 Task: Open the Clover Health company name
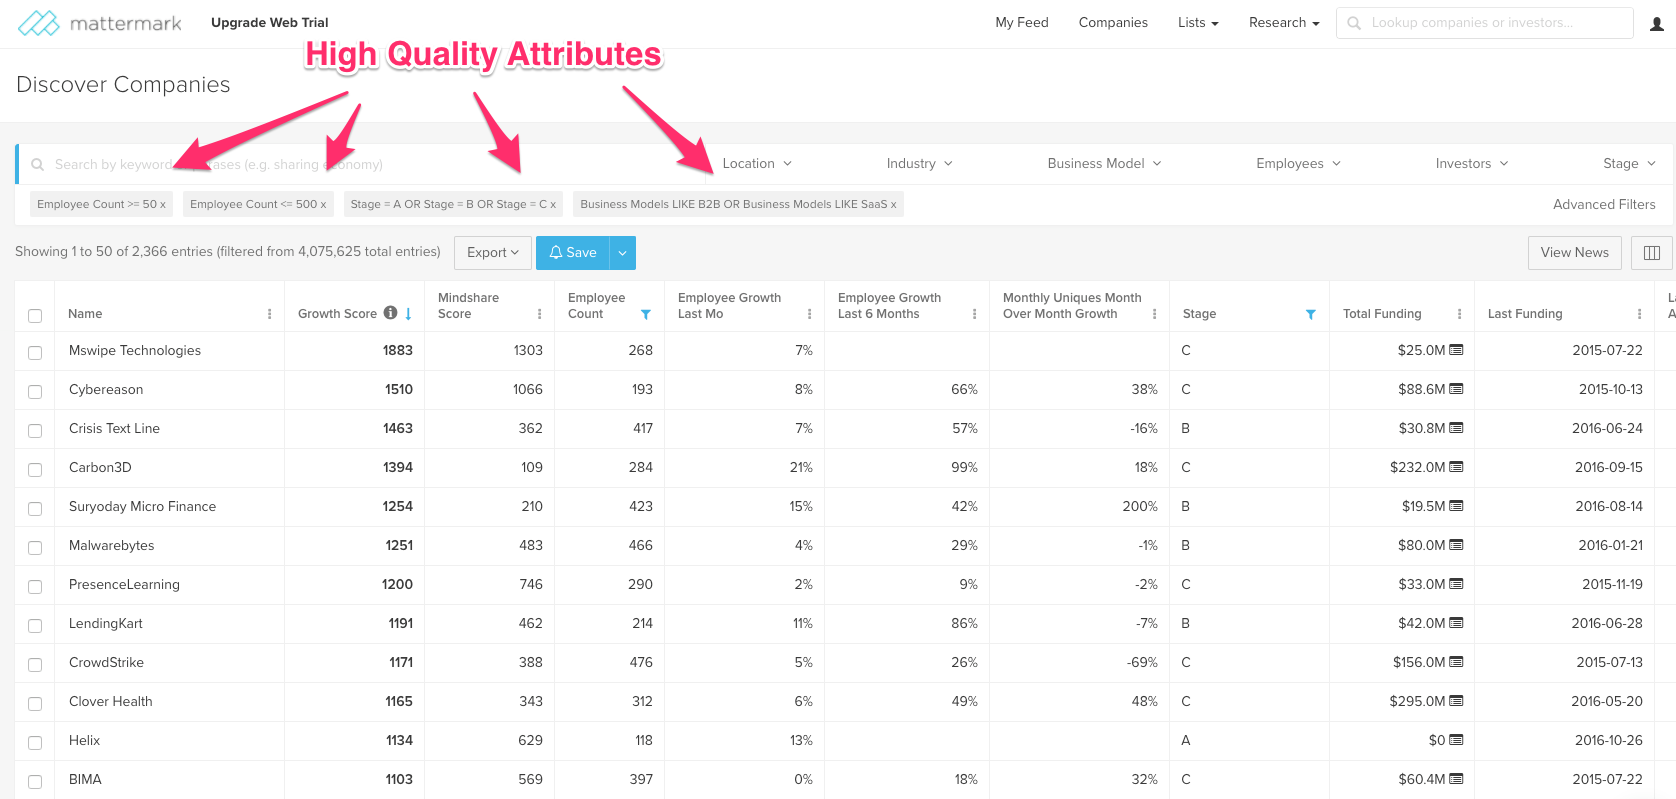click(x=111, y=701)
